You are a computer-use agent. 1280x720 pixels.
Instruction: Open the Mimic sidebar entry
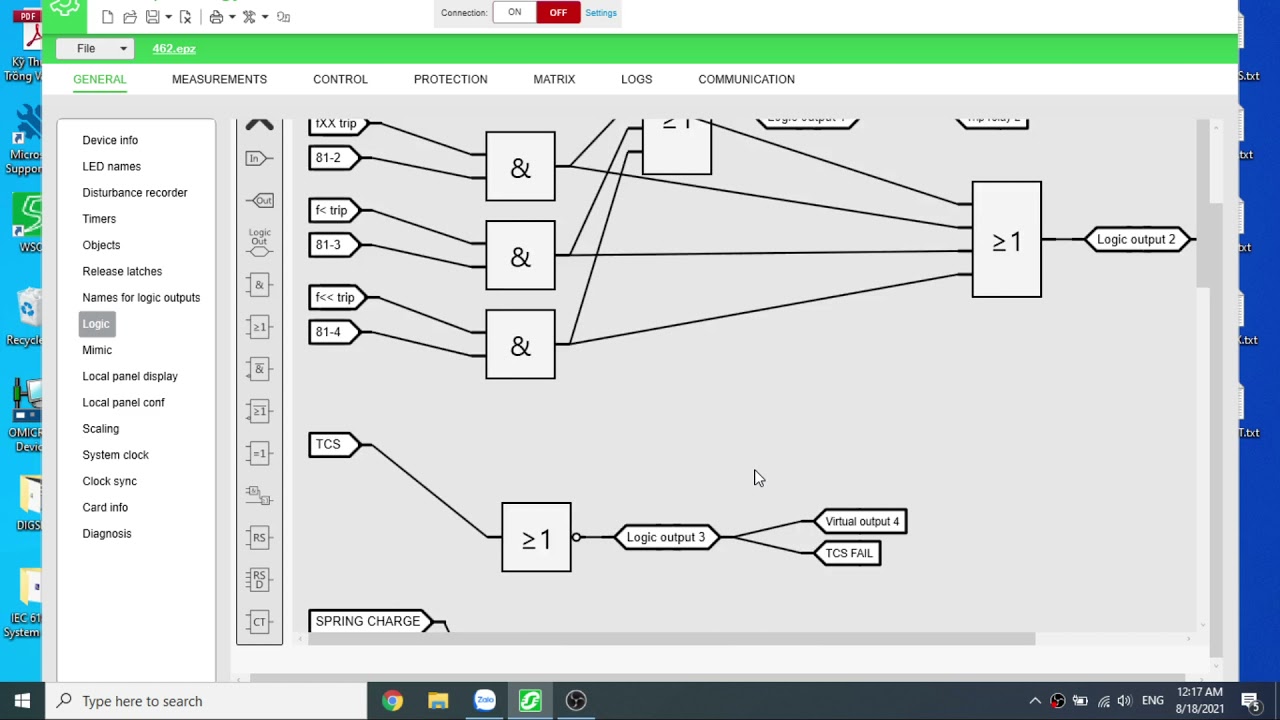coord(97,350)
